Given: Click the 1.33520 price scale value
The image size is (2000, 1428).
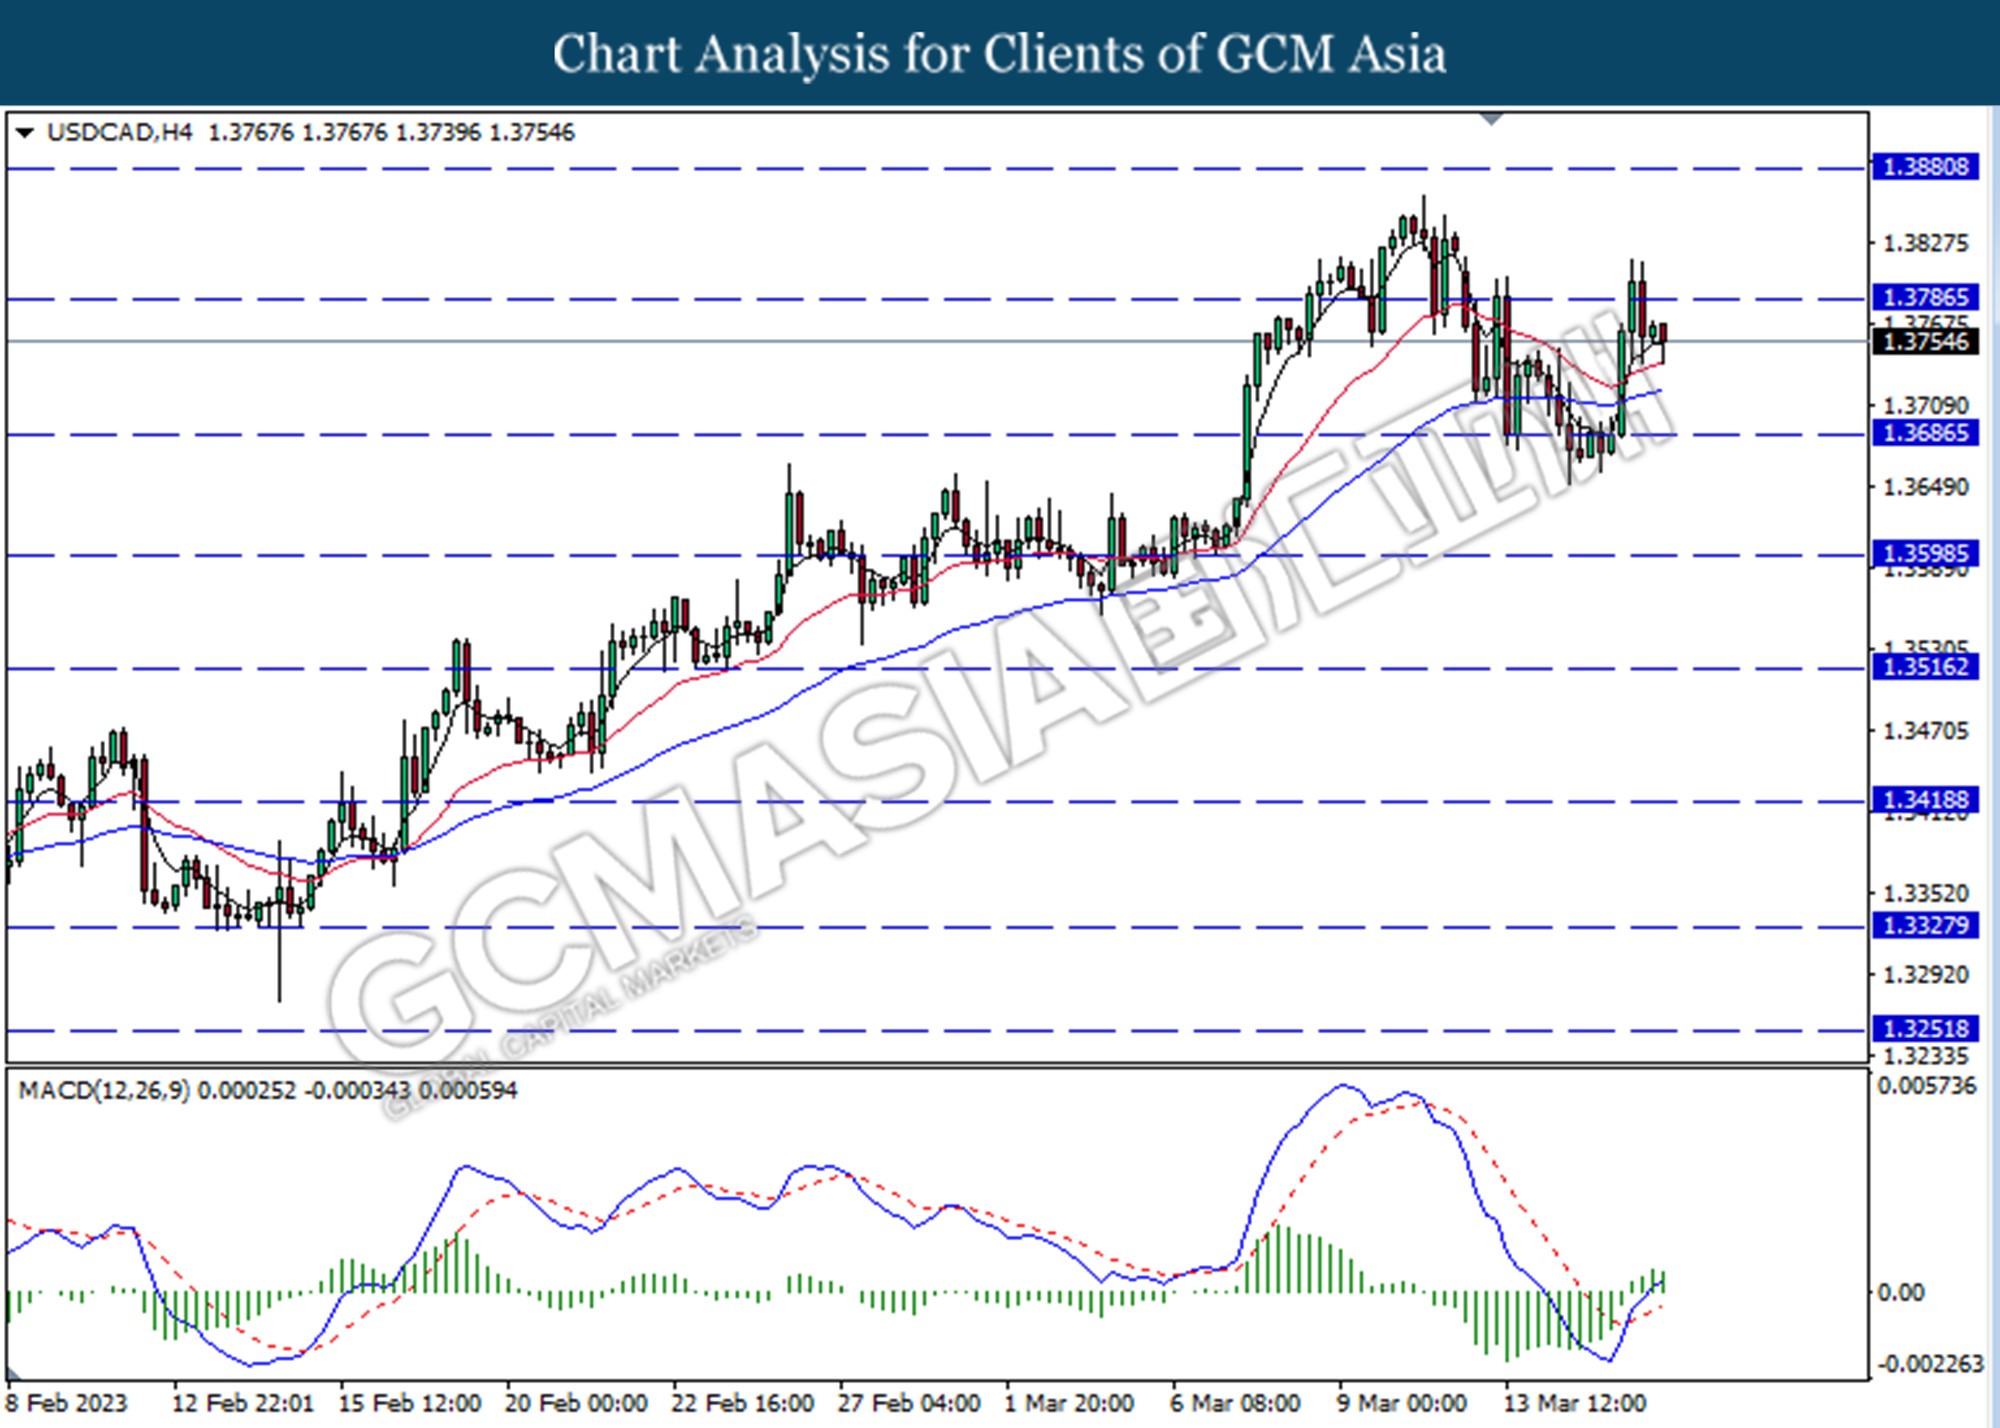Looking at the screenshot, I should click(x=1925, y=893).
